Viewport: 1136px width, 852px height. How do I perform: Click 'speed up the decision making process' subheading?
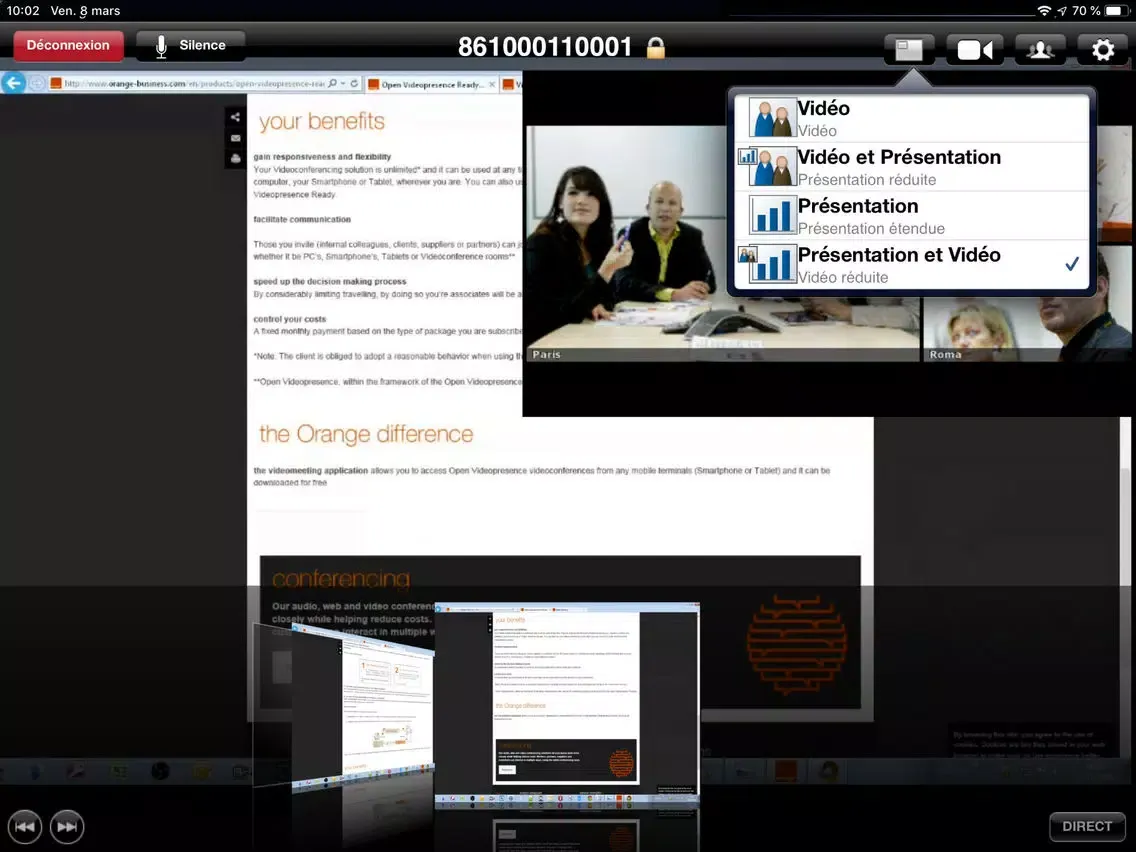click(330, 282)
